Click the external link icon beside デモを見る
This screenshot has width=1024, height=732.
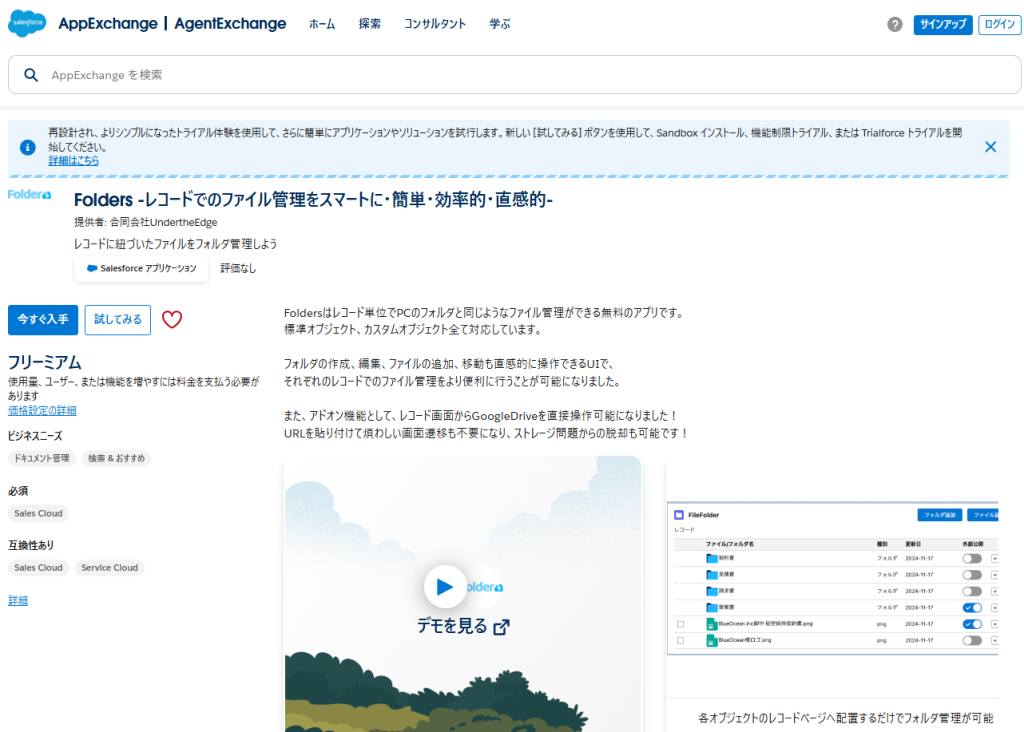click(x=502, y=627)
